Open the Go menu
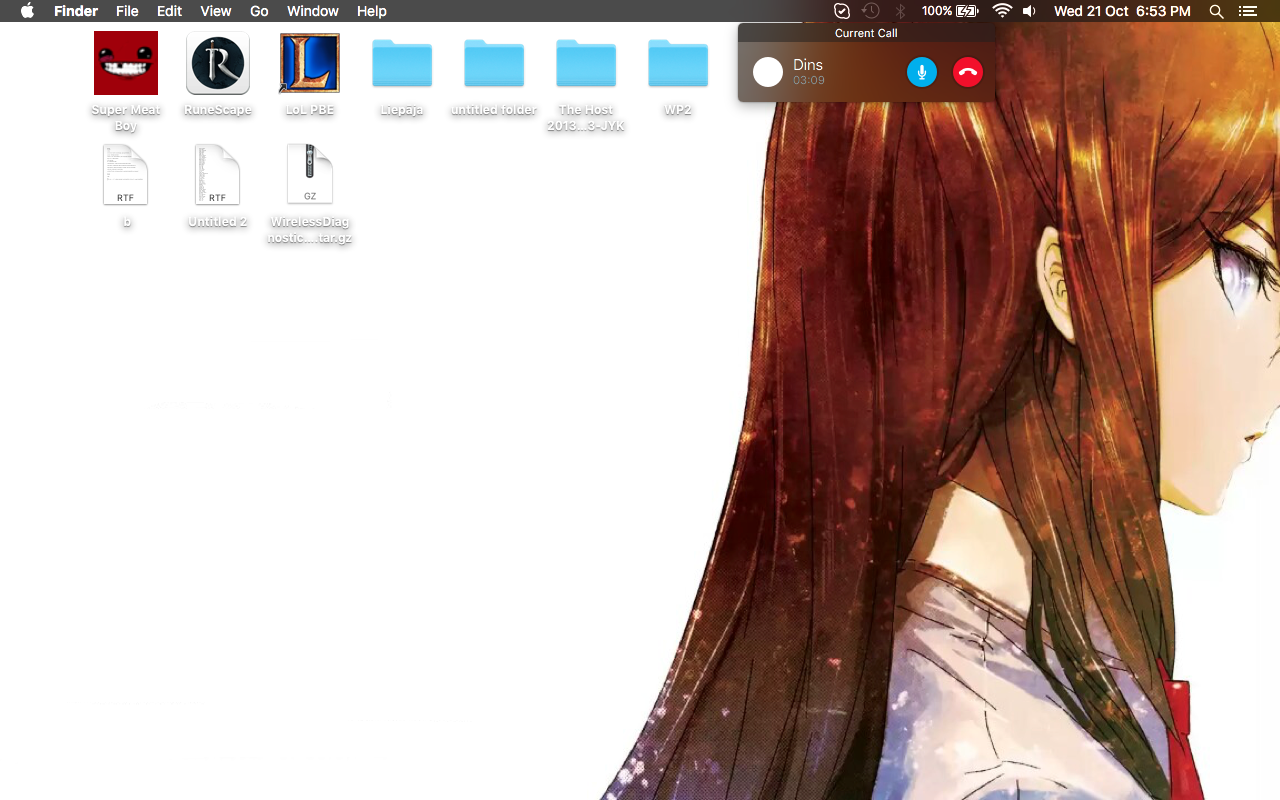The image size is (1280, 800). tap(259, 11)
